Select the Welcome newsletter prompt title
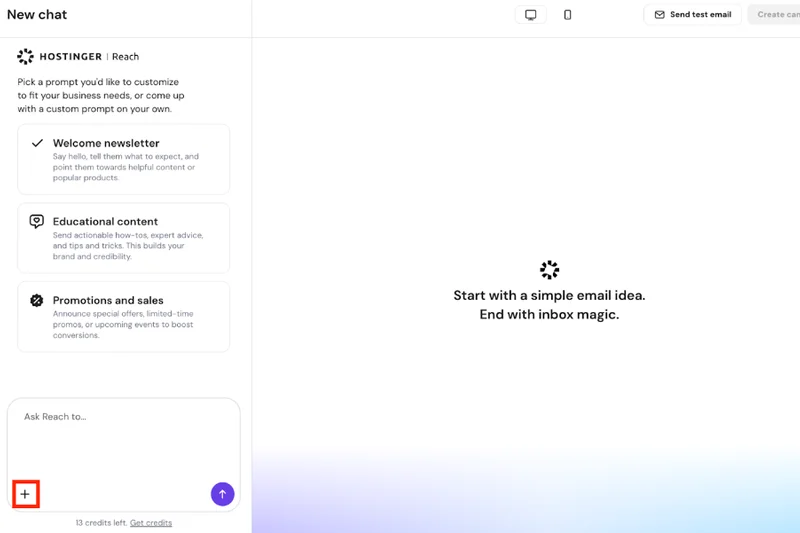This screenshot has width=800, height=533. pyautogui.click(x=106, y=143)
